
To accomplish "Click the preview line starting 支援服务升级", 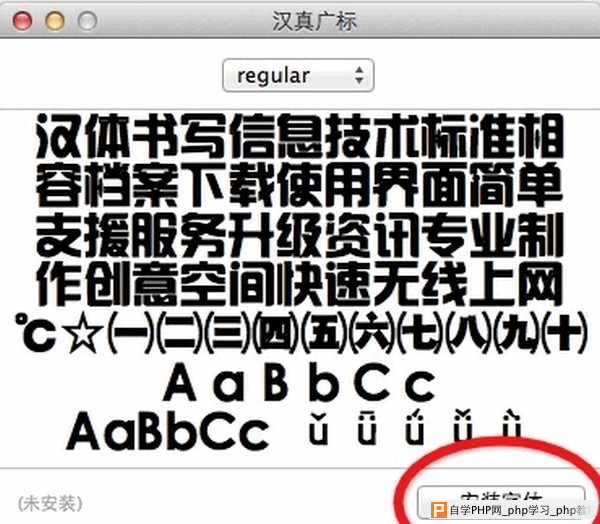I will click(x=300, y=234).
